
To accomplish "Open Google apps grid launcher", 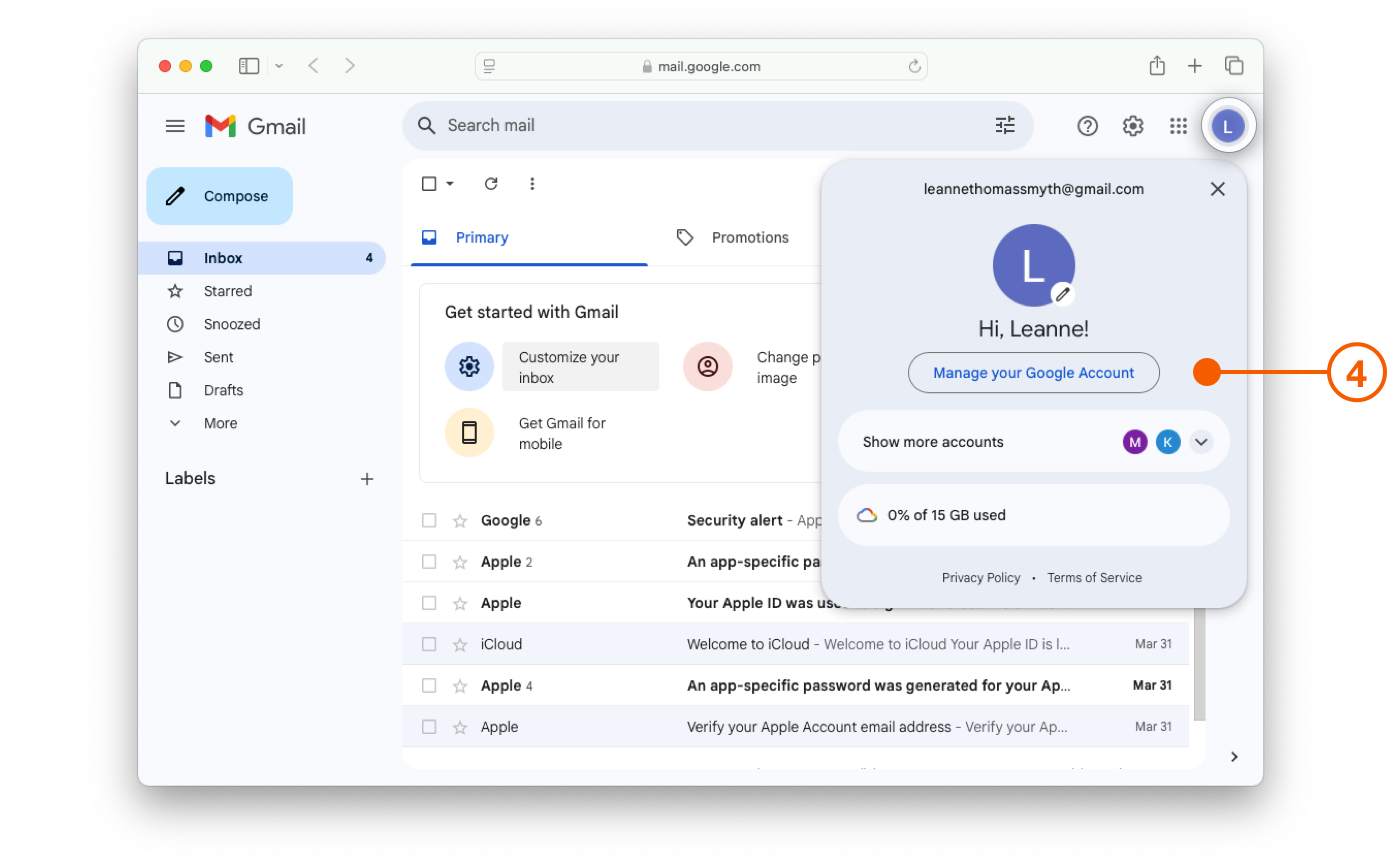I will (x=1178, y=126).
